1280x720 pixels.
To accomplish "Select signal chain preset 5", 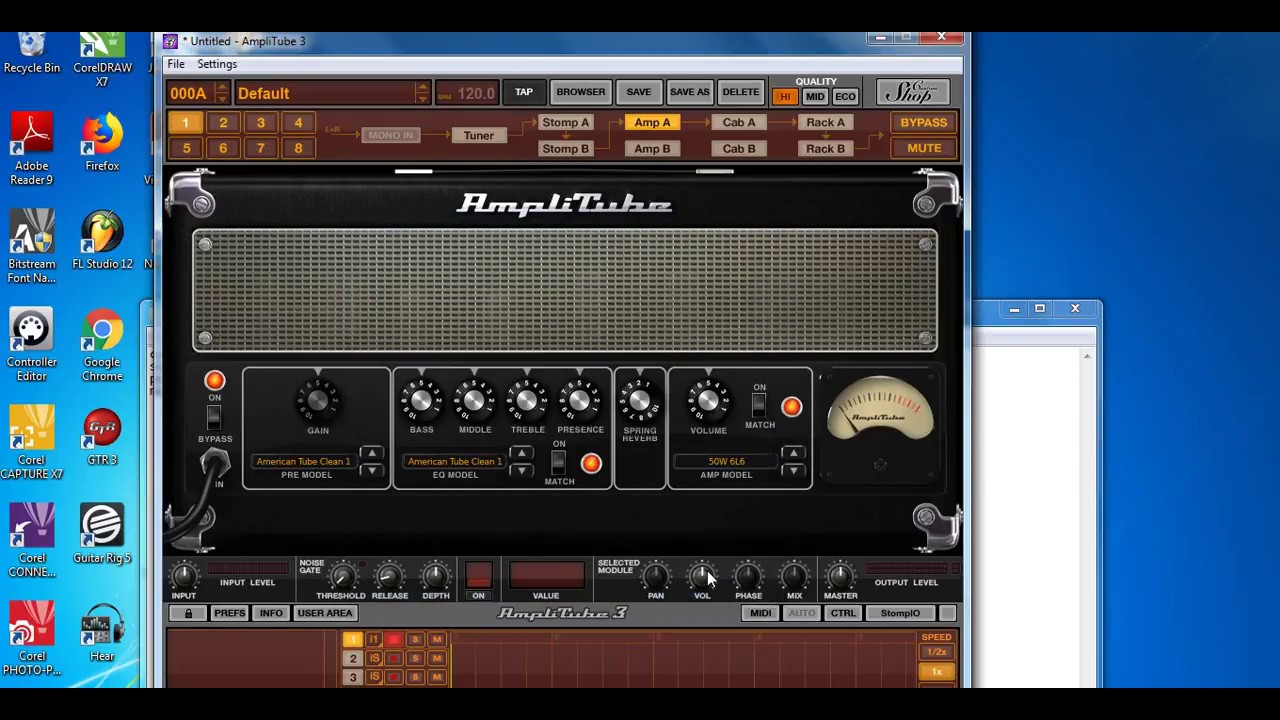I will click(186, 148).
